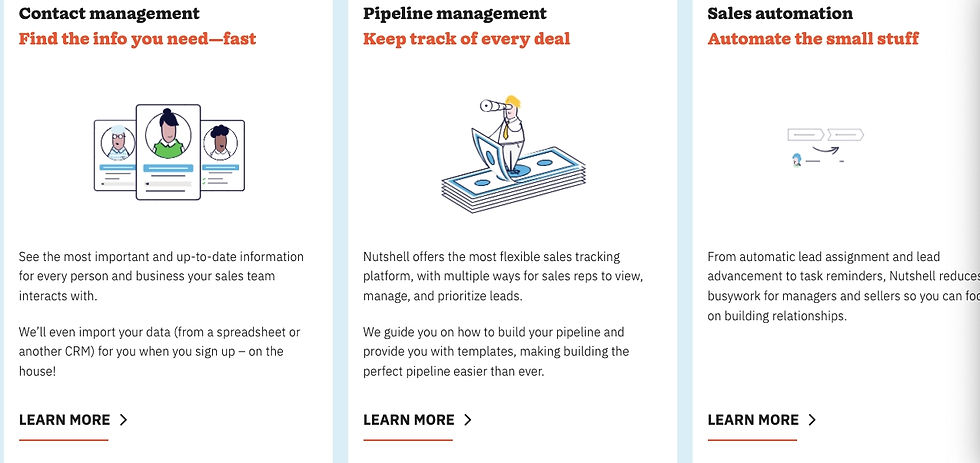This screenshot has height=463, width=980.
Task: Click chevron next to Sales automation Learn More
Action: [x=812, y=420]
